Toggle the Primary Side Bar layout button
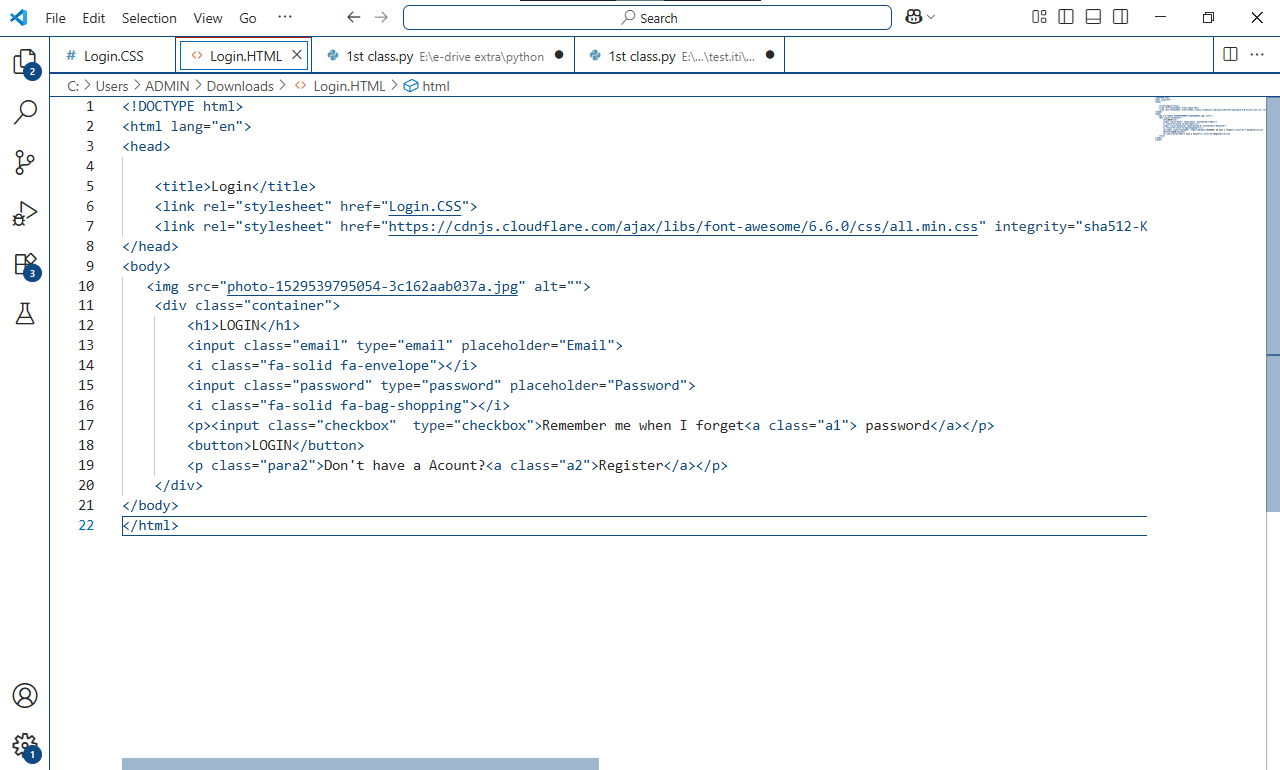The height and width of the screenshot is (770, 1280). coord(1066,17)
